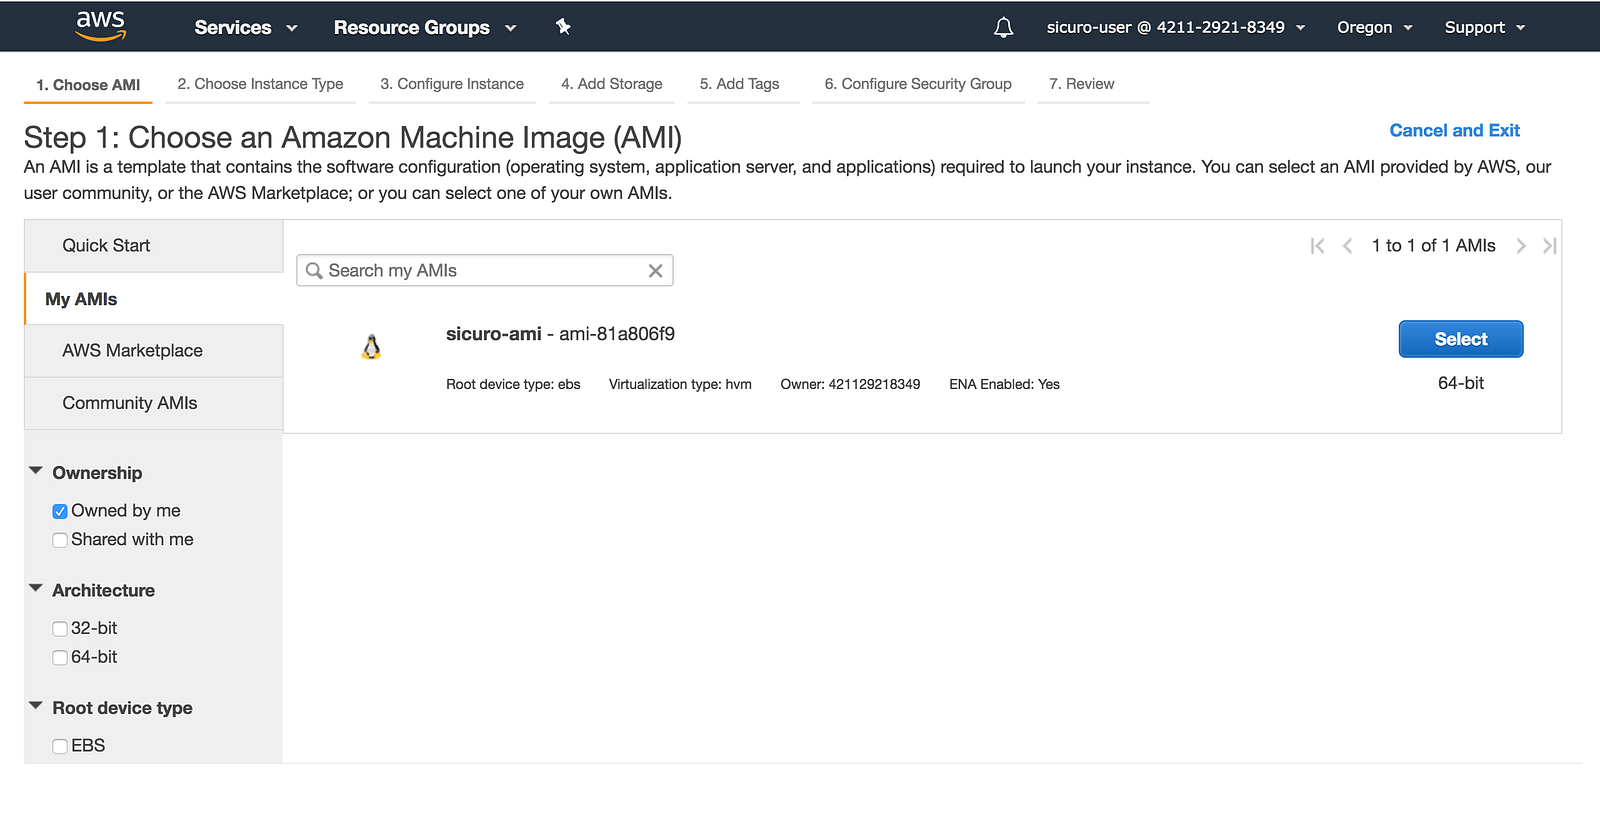
Task: Go to first page of AMIs
Action: click(x=1317, y=246)
